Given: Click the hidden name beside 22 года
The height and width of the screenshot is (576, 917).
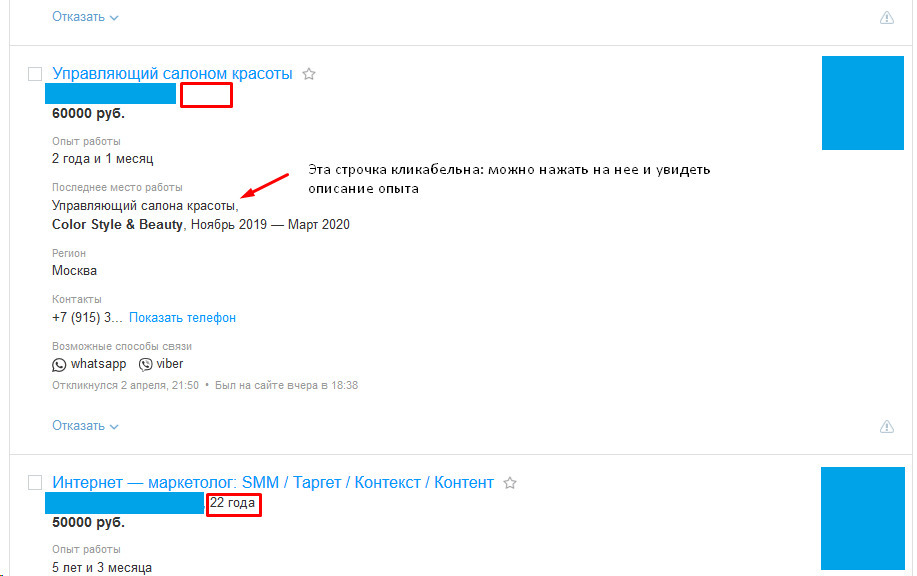Looking at the screenshot, I should (x=125, y=503).
